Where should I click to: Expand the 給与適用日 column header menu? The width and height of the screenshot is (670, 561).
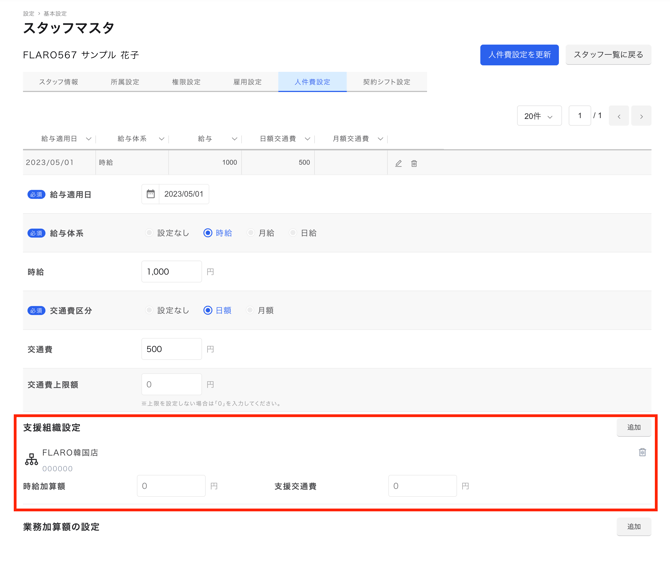[89, 139]
